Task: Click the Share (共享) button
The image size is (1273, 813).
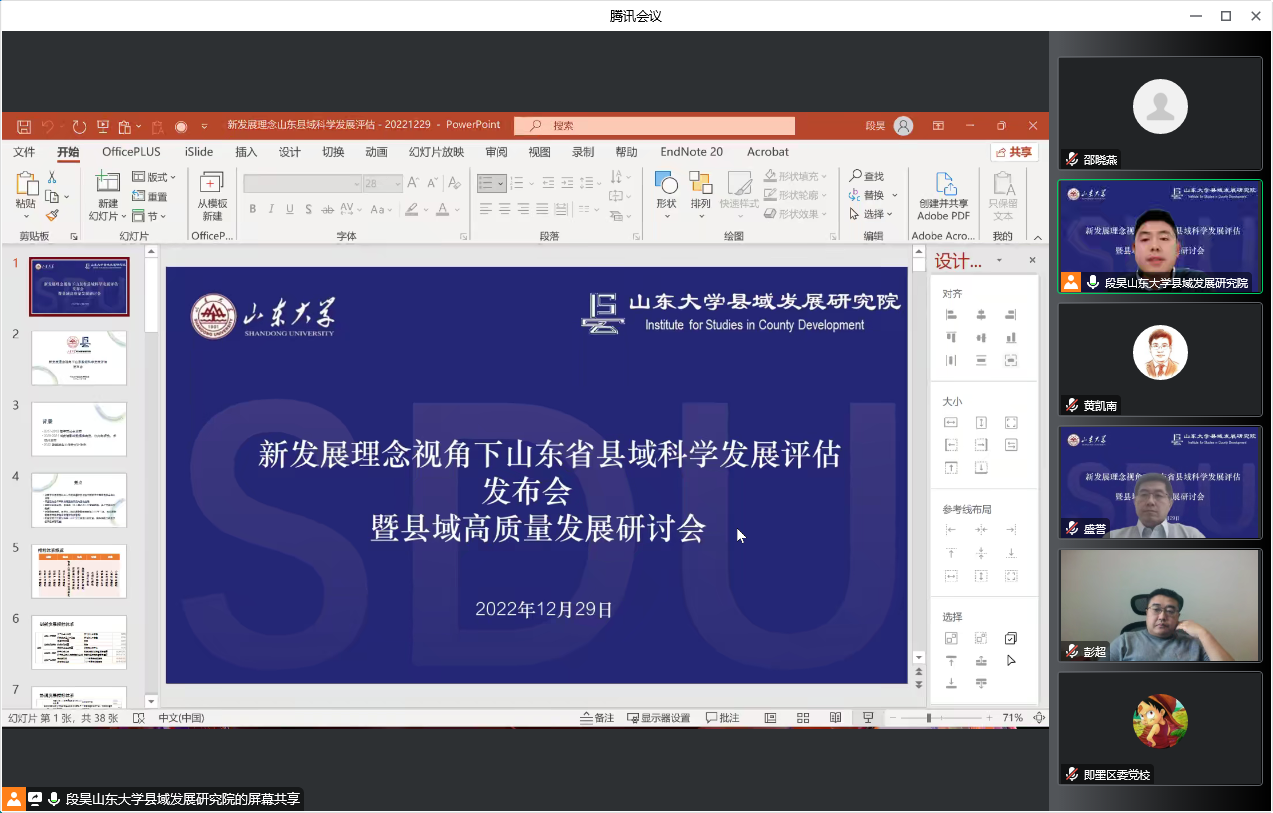Action: [1014, 152]
